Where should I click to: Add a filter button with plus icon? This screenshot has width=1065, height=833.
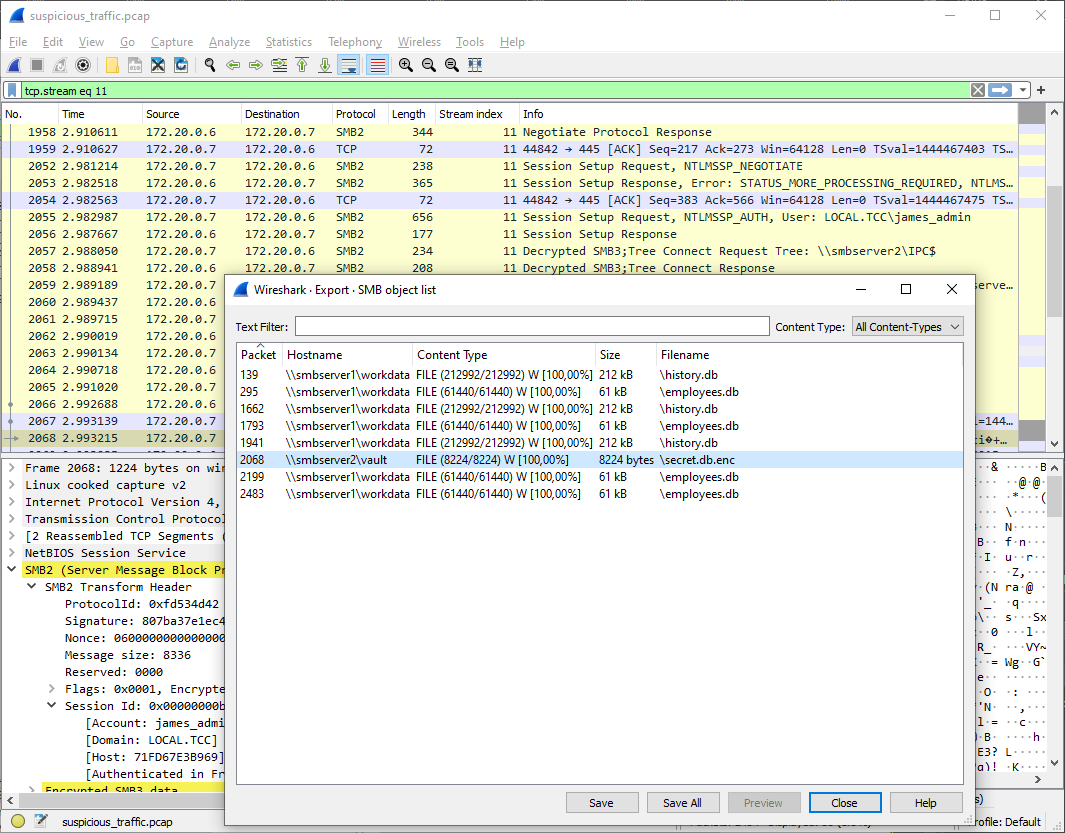pyautogui.click(x=1041, y=90)
